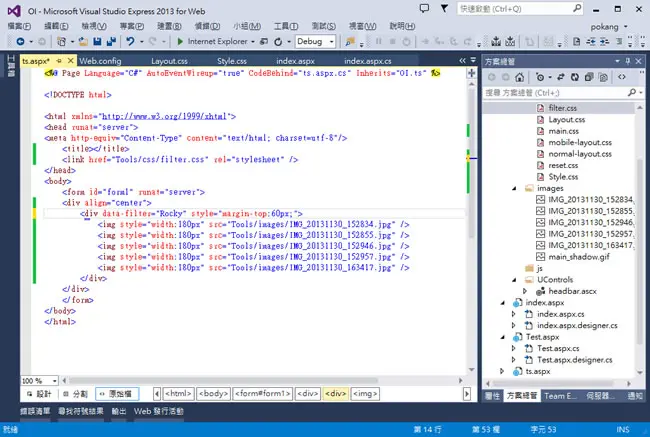Click the Home icon in Solution Explorer

coord(519,77)
